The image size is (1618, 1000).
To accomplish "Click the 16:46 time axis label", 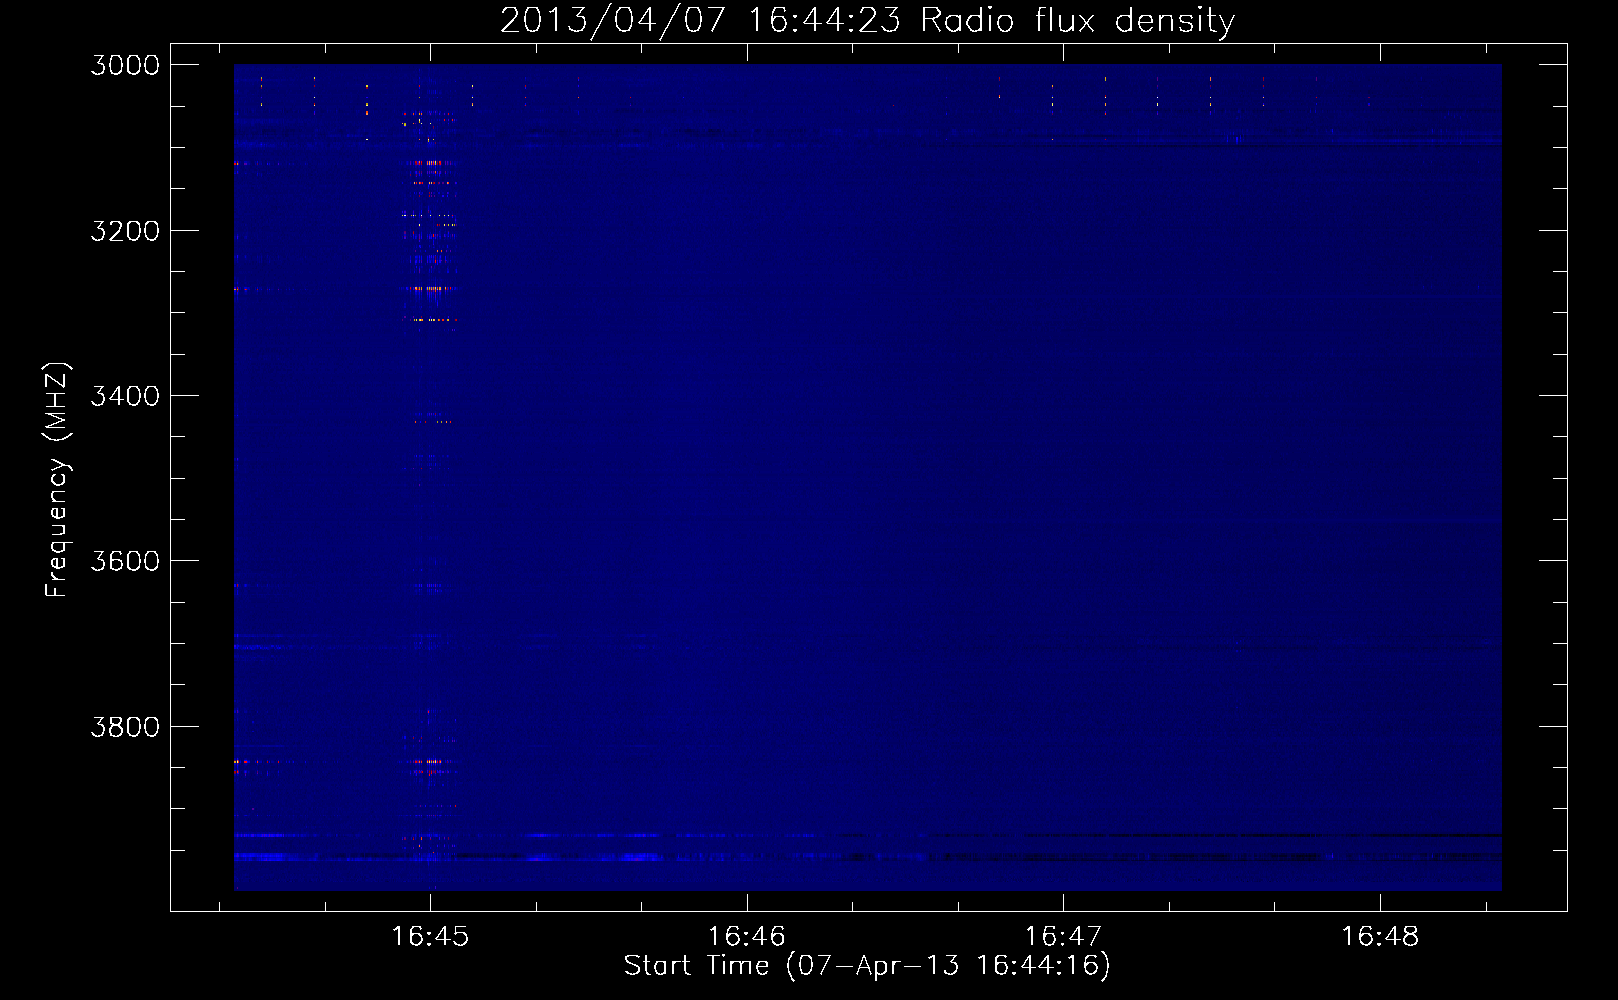I will 747,937.
